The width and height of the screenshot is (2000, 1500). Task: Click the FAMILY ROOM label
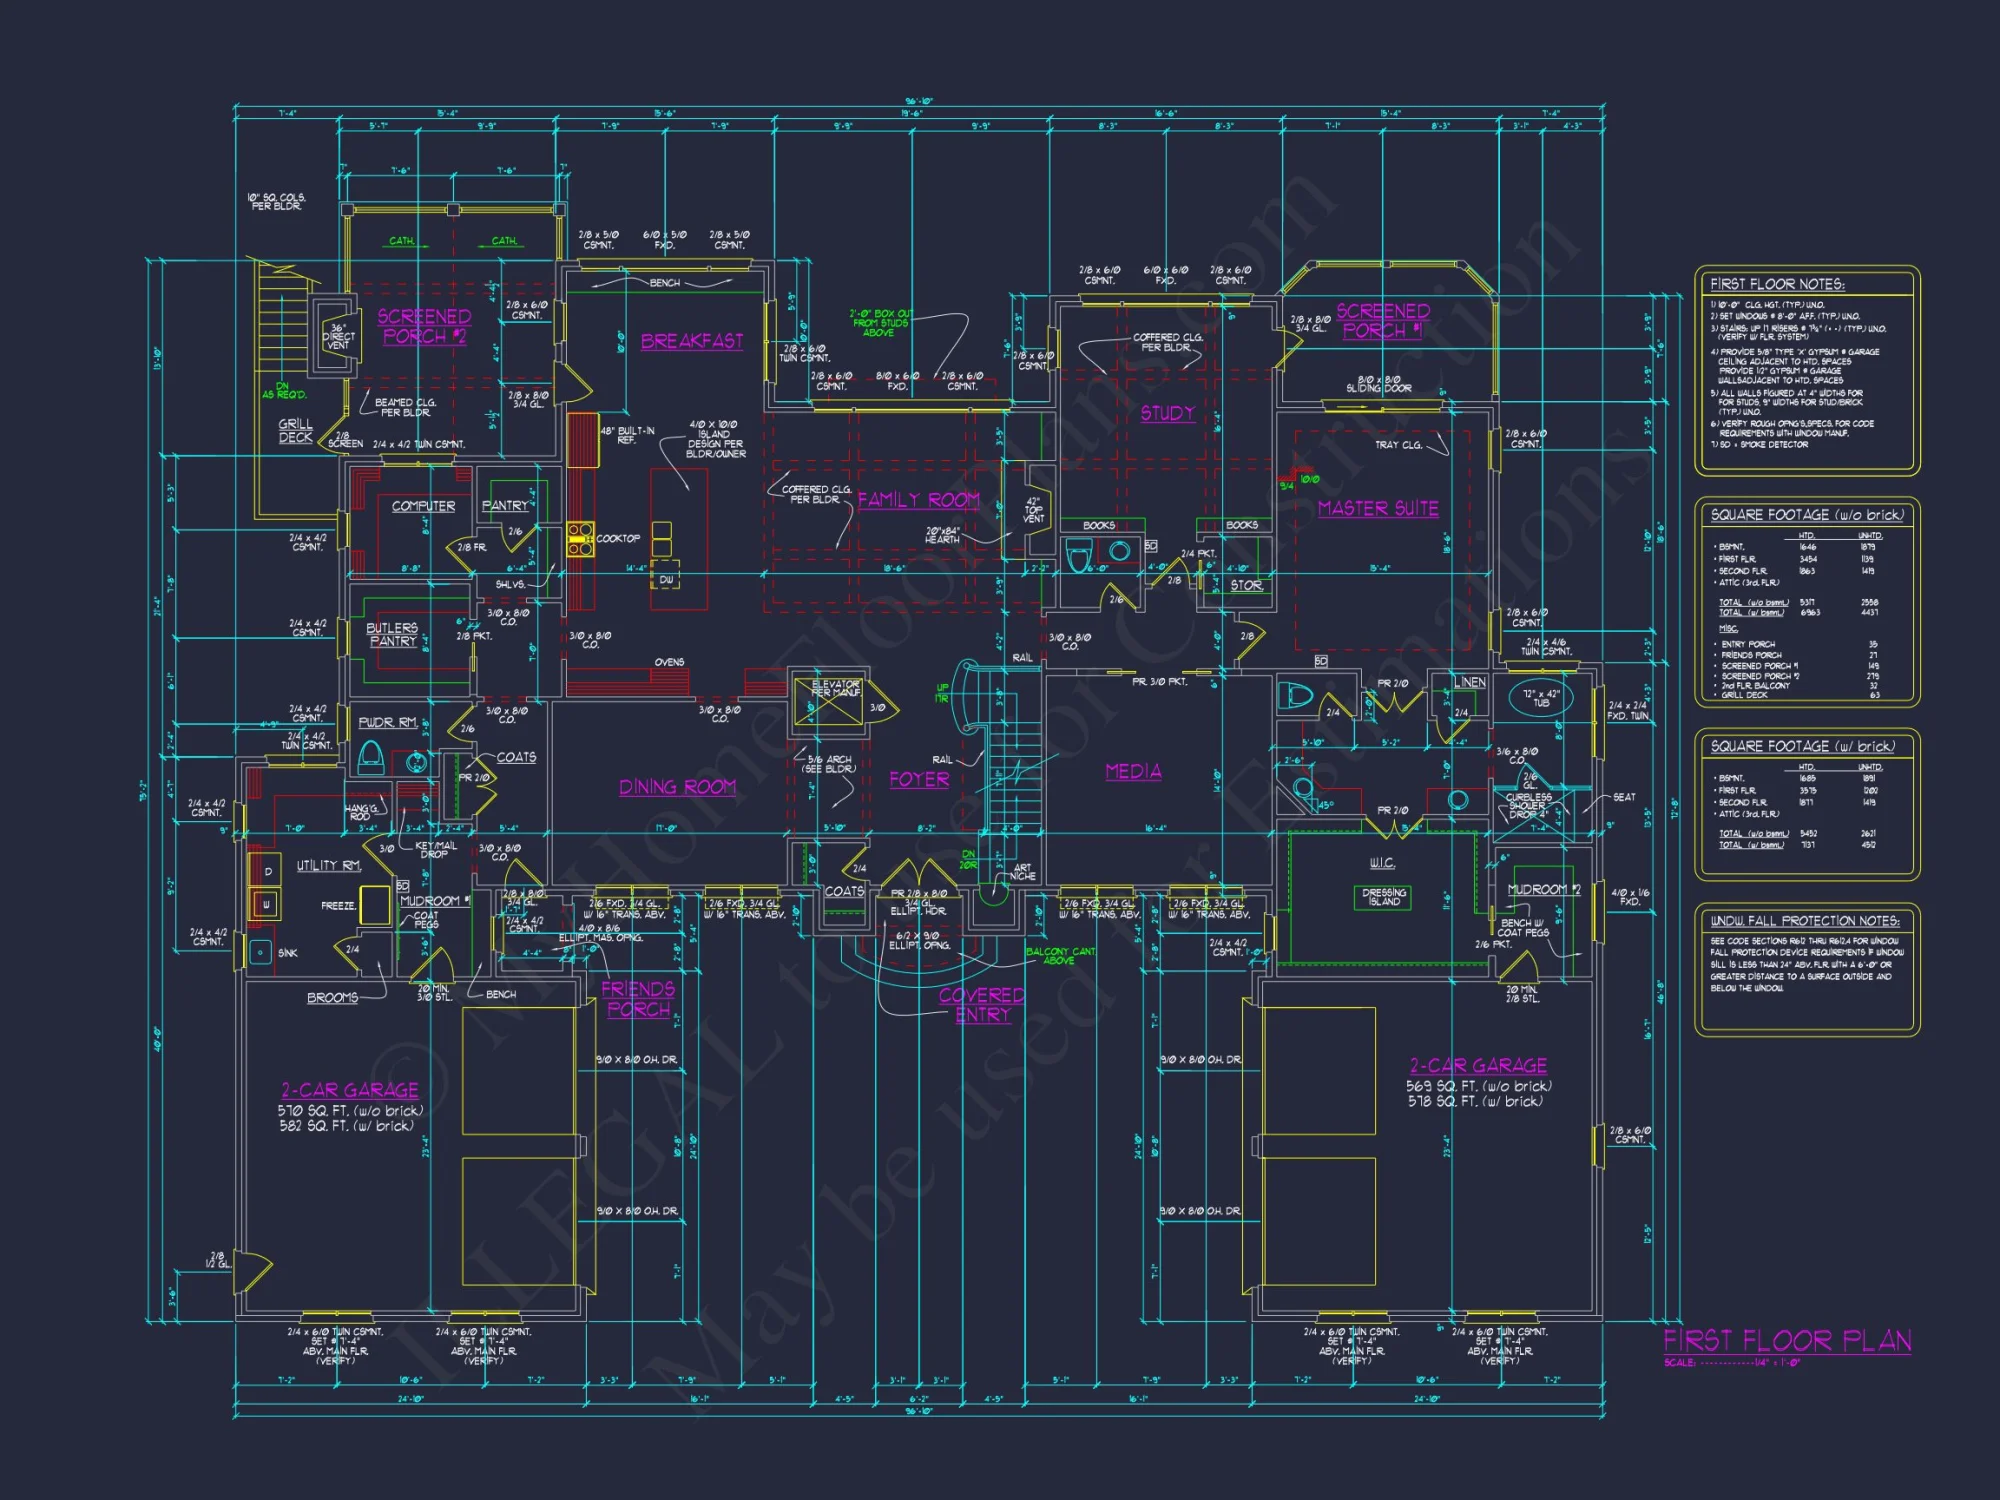click(918, 500)
